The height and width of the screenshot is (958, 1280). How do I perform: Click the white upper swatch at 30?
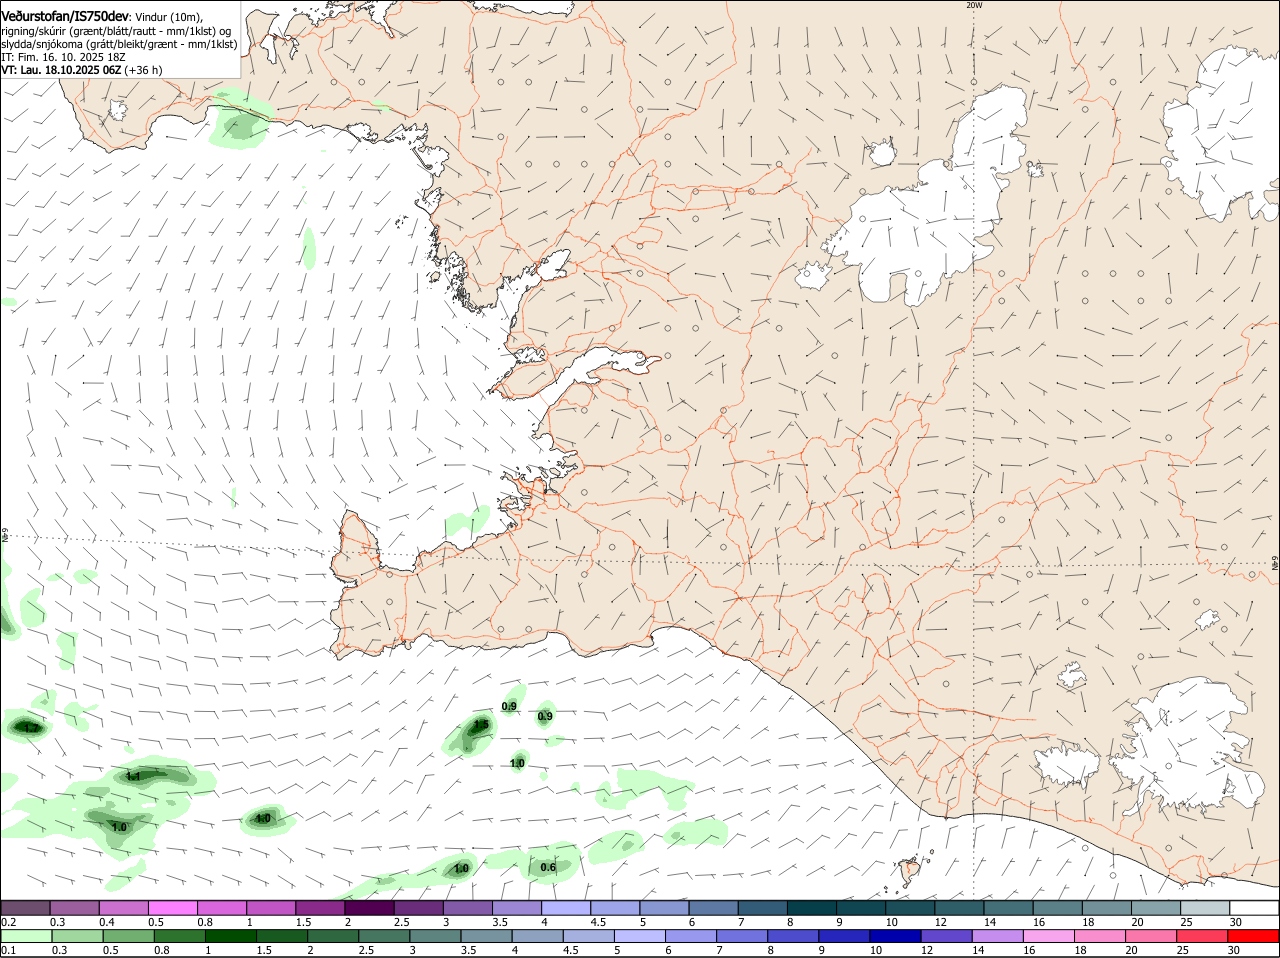(x=1254, y=908)
